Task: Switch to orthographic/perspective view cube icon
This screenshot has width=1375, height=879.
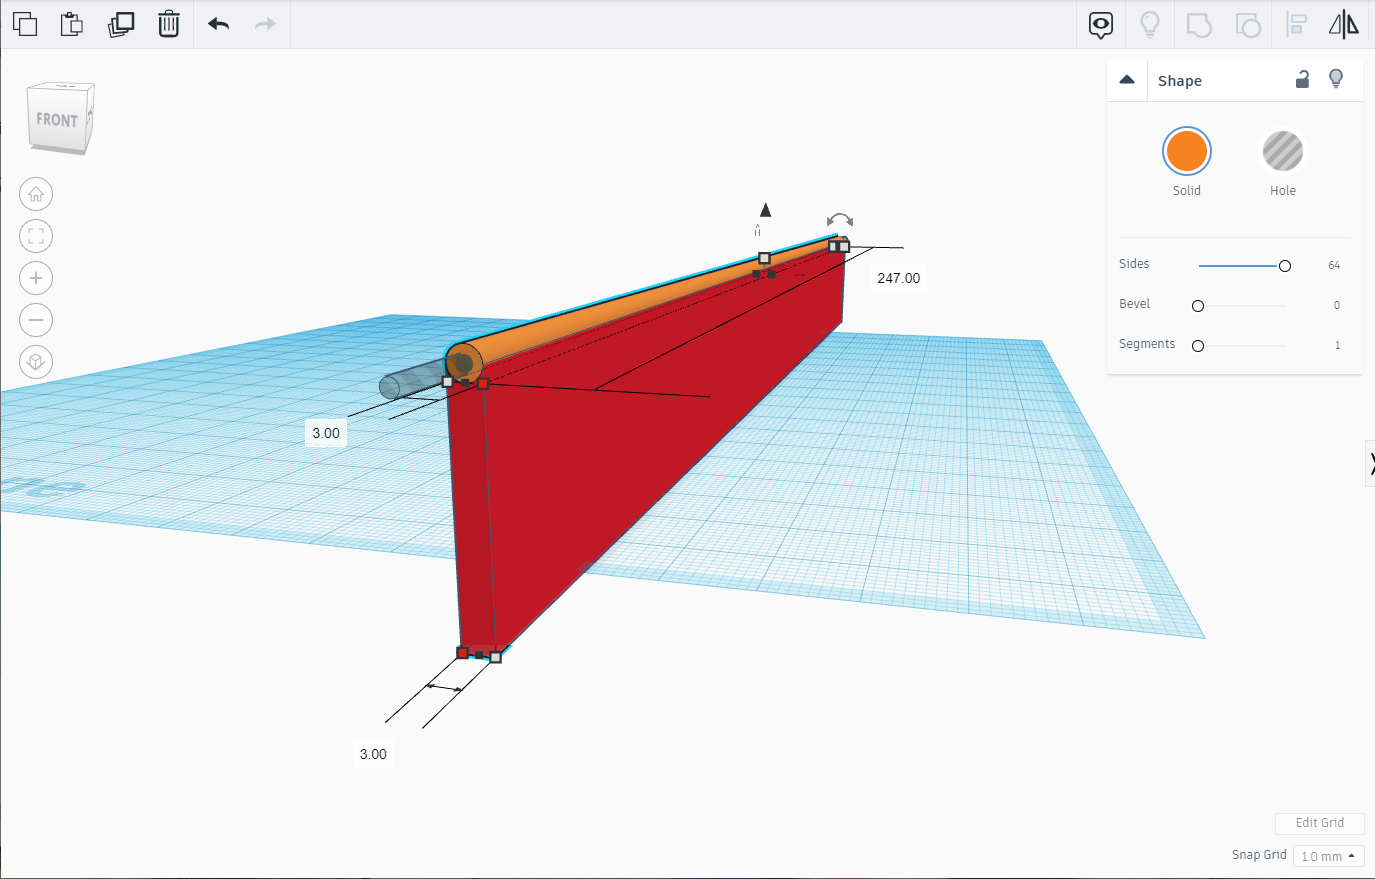Action: [x=36, y=362]
